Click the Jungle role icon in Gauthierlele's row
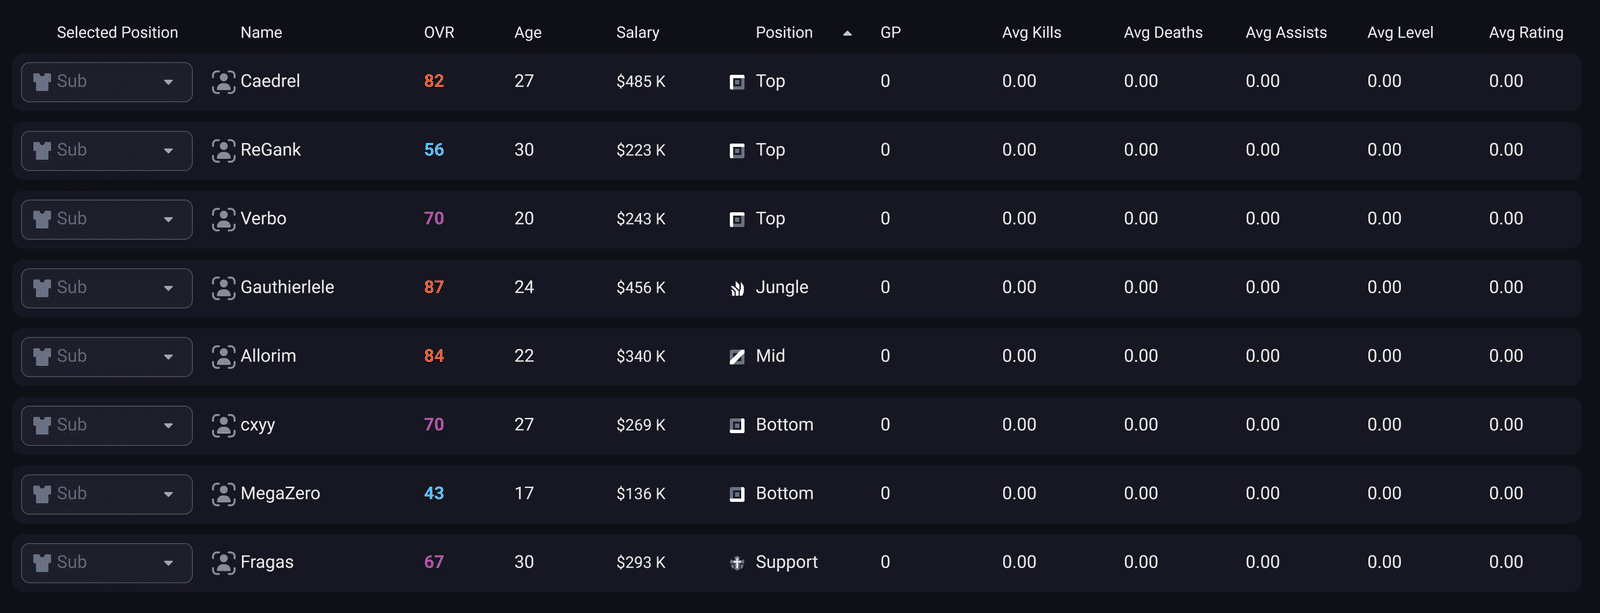Screen dimensions: 1600x613 737,289
